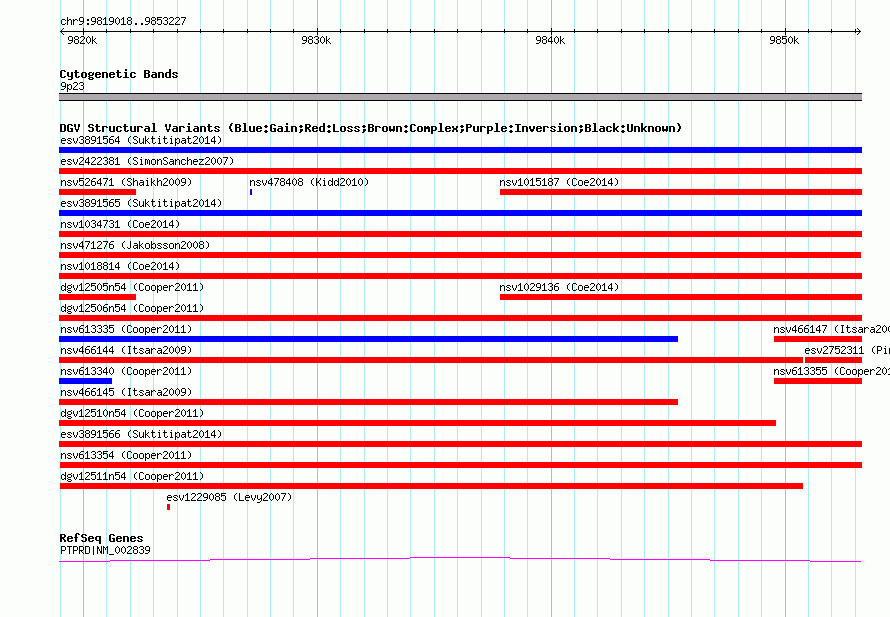
Task: Click the RefSeq Genes track heading
Action: pos(101,538)
